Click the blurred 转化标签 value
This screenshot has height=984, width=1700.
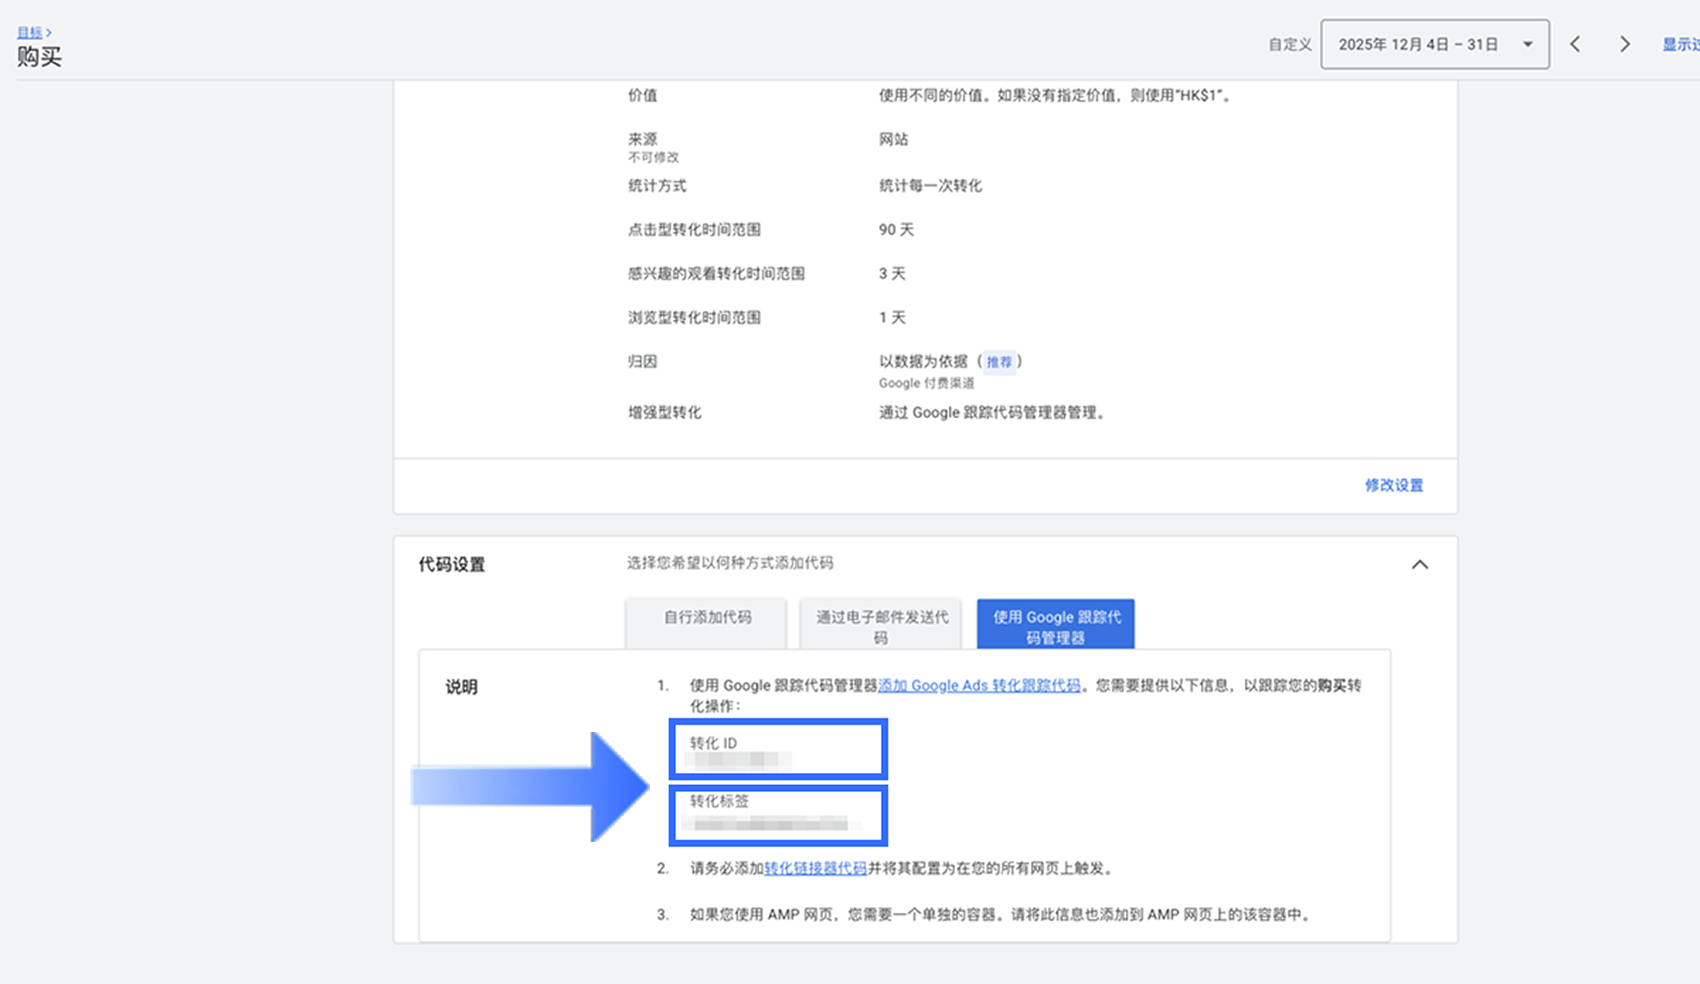770,824
